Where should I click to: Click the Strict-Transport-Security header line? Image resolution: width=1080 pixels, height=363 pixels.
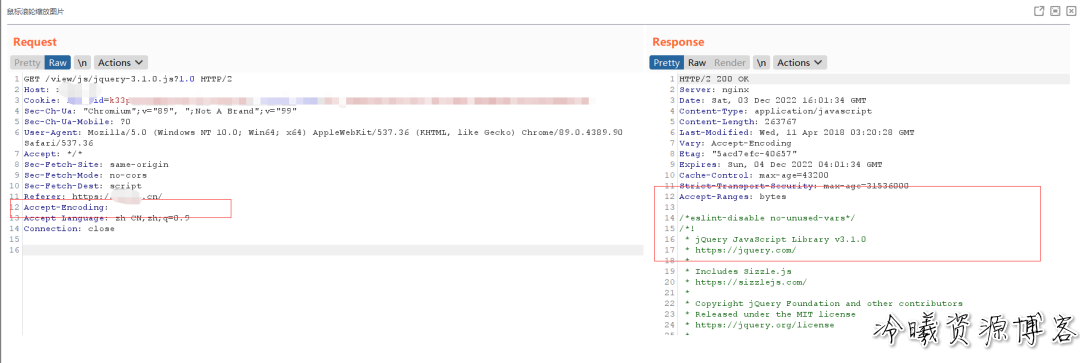tap(794, 186)
